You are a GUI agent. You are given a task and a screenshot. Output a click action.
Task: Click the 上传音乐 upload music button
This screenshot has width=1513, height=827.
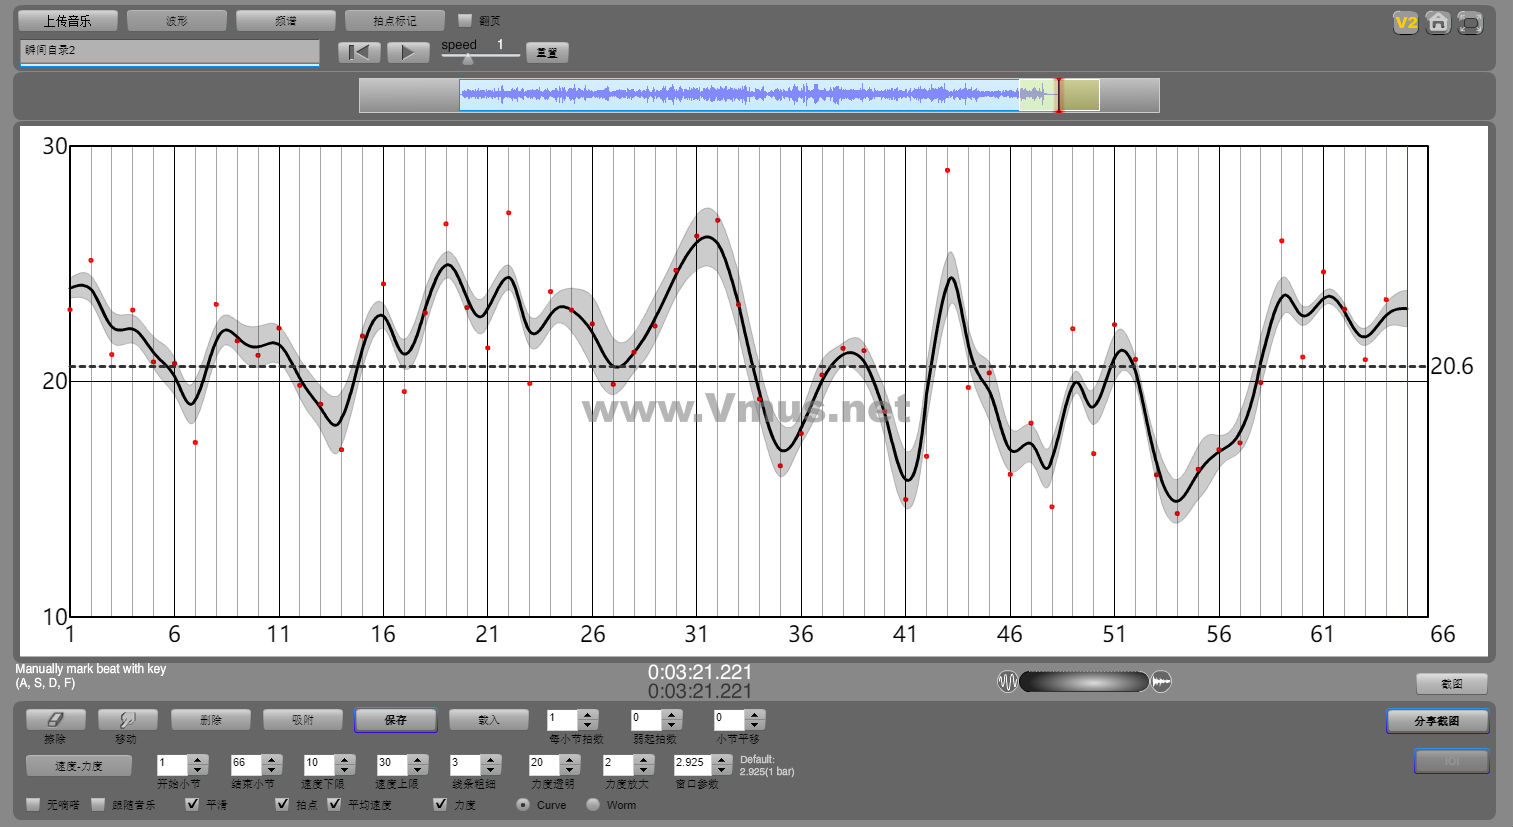point(67,21)
